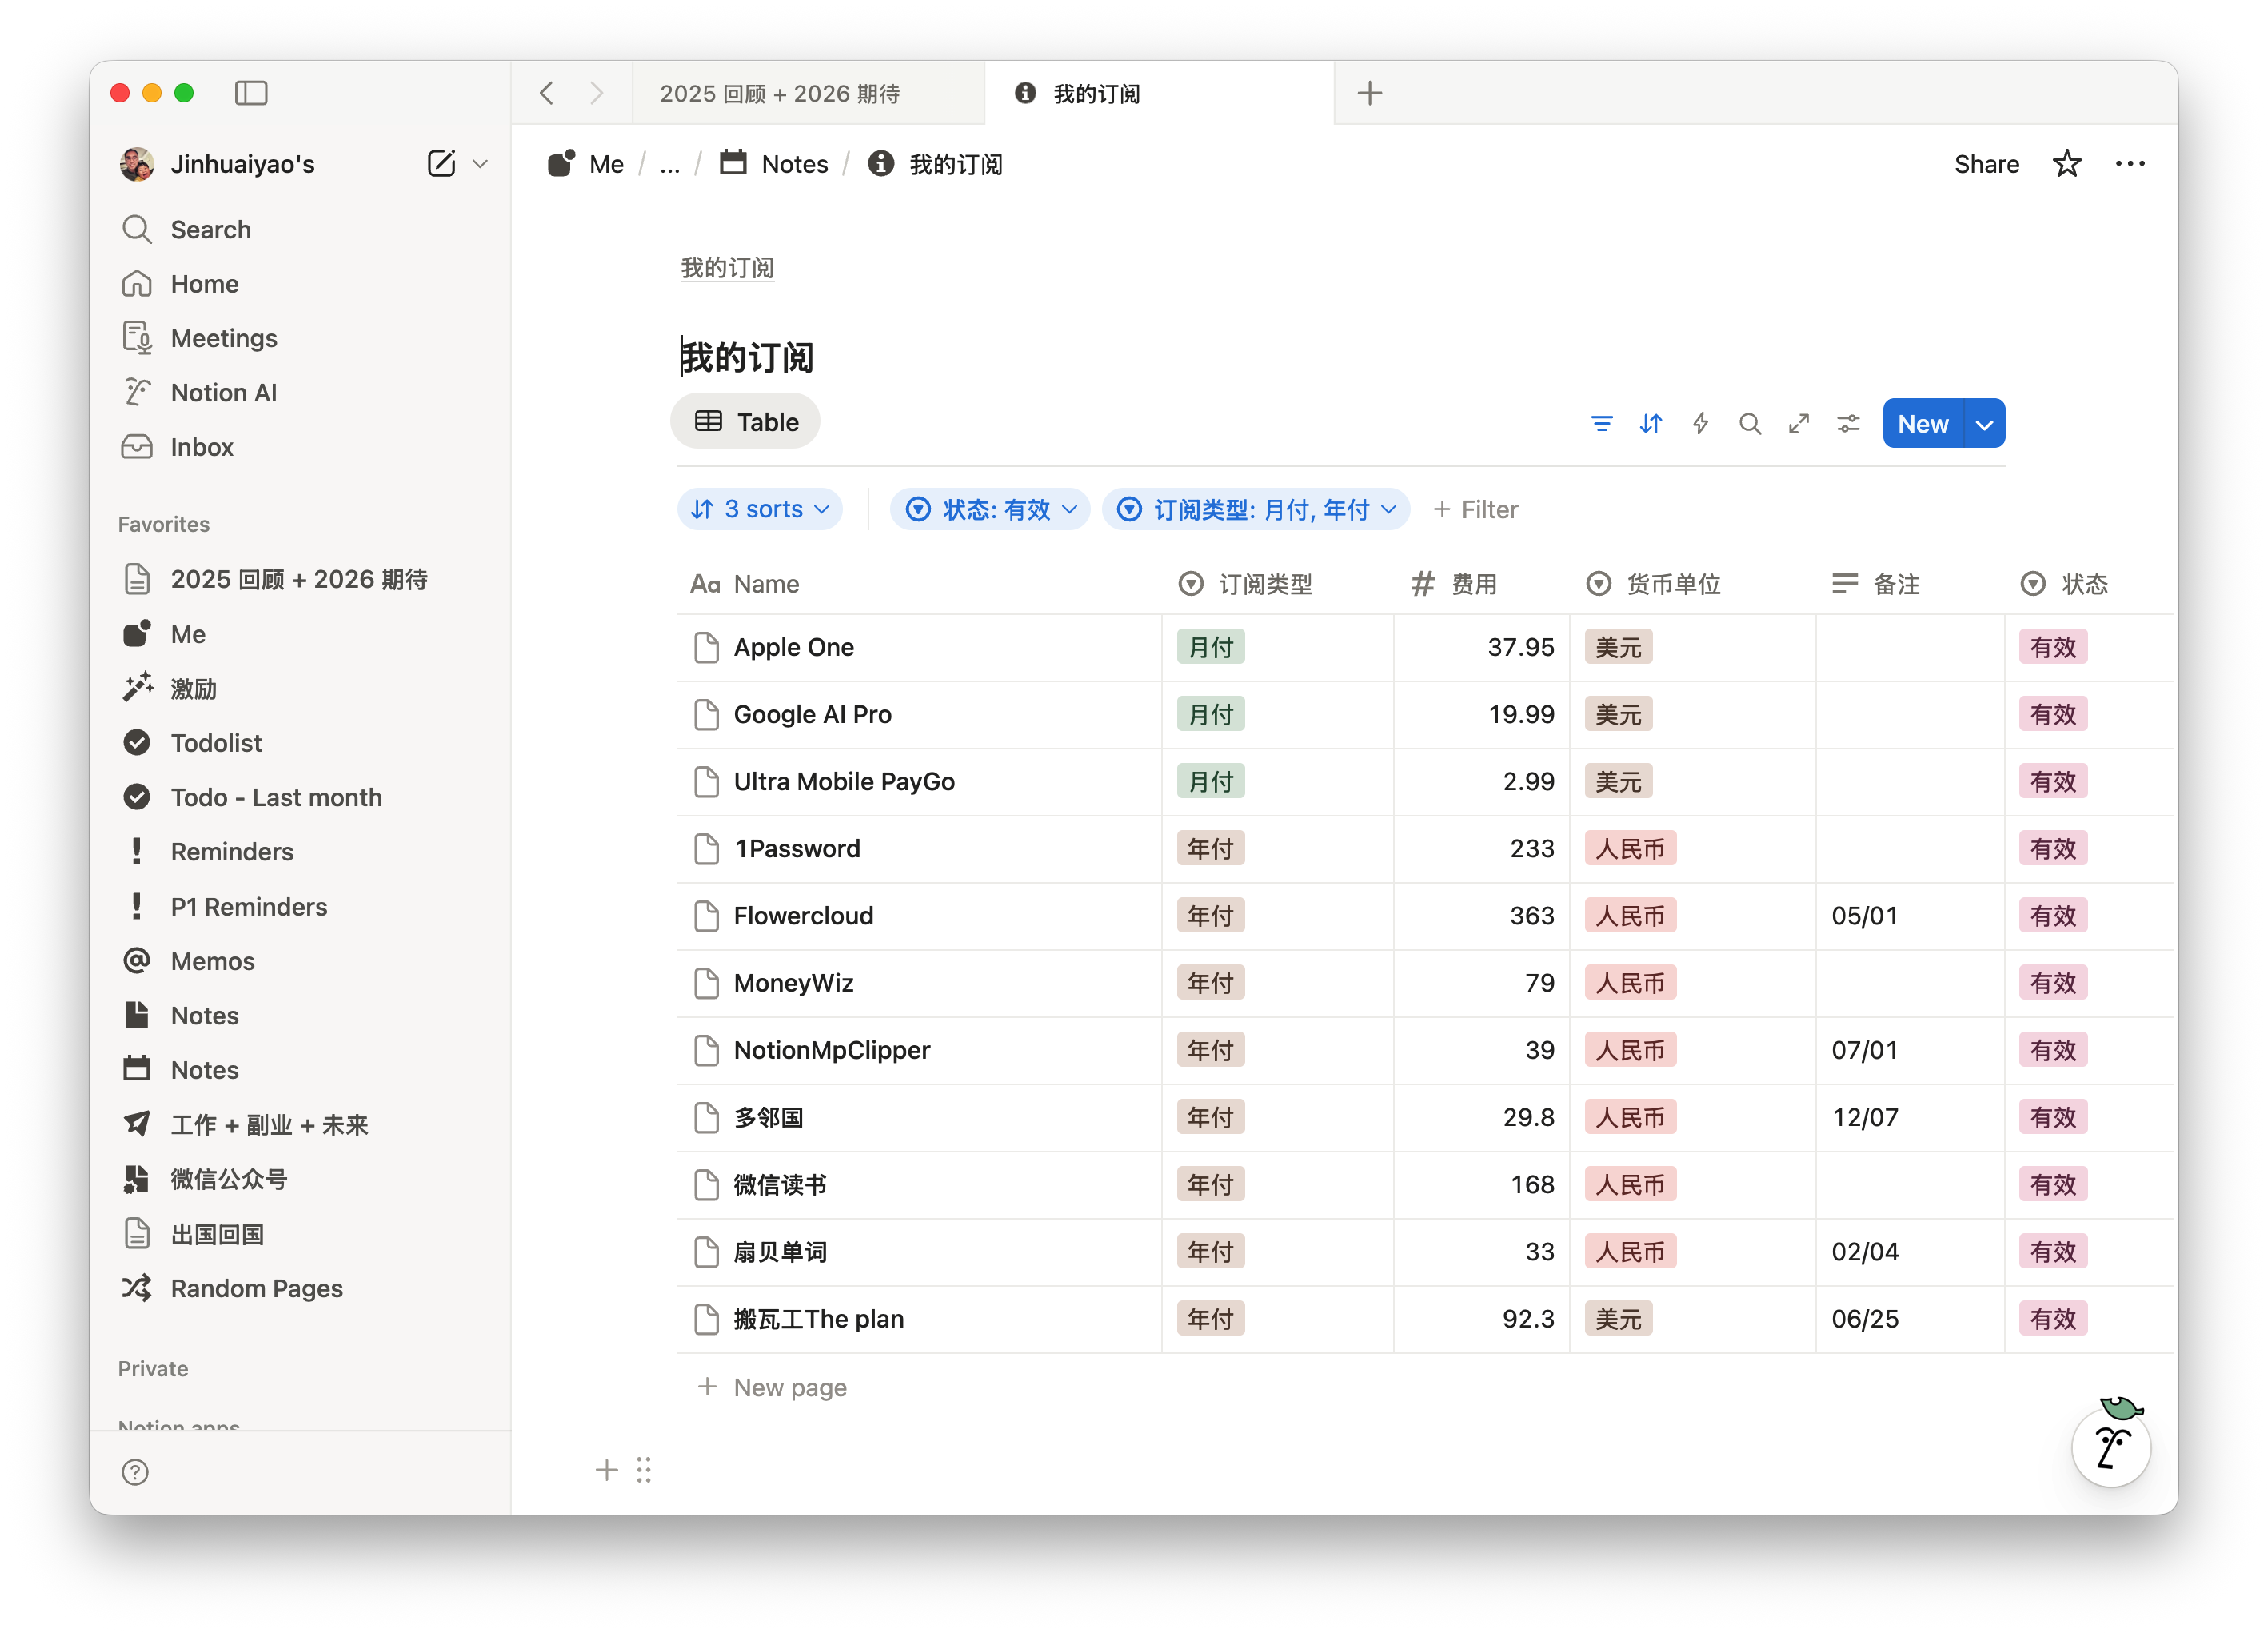Open view settings sliders icon

click(x=1847, y=424)
